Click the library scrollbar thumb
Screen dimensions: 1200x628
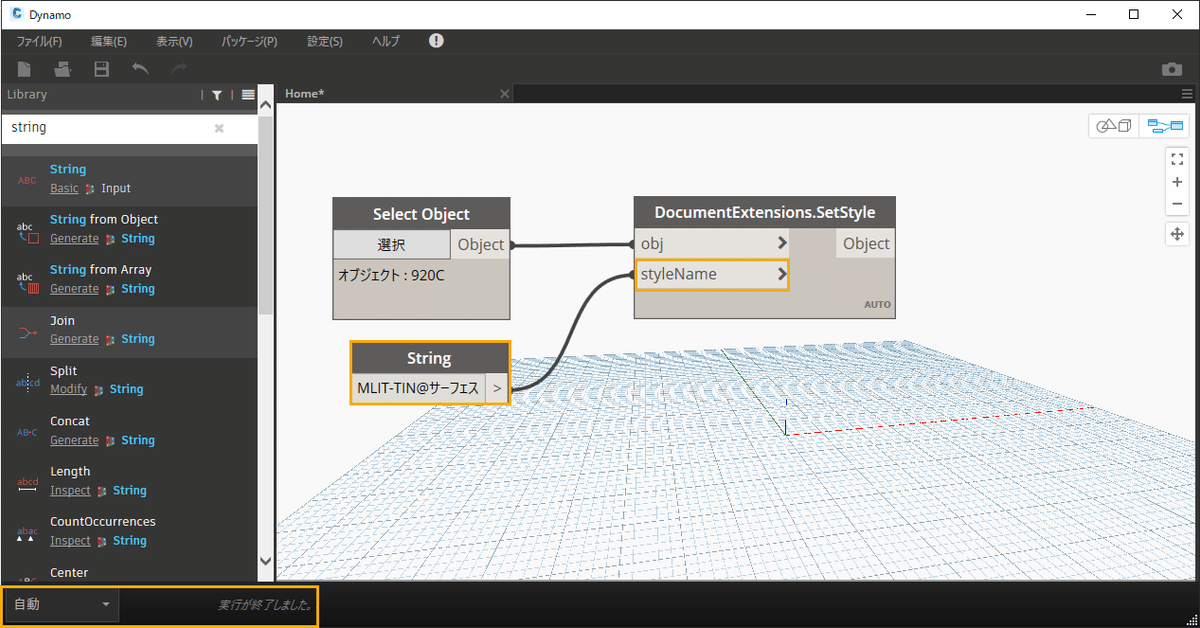pos(266,215)
